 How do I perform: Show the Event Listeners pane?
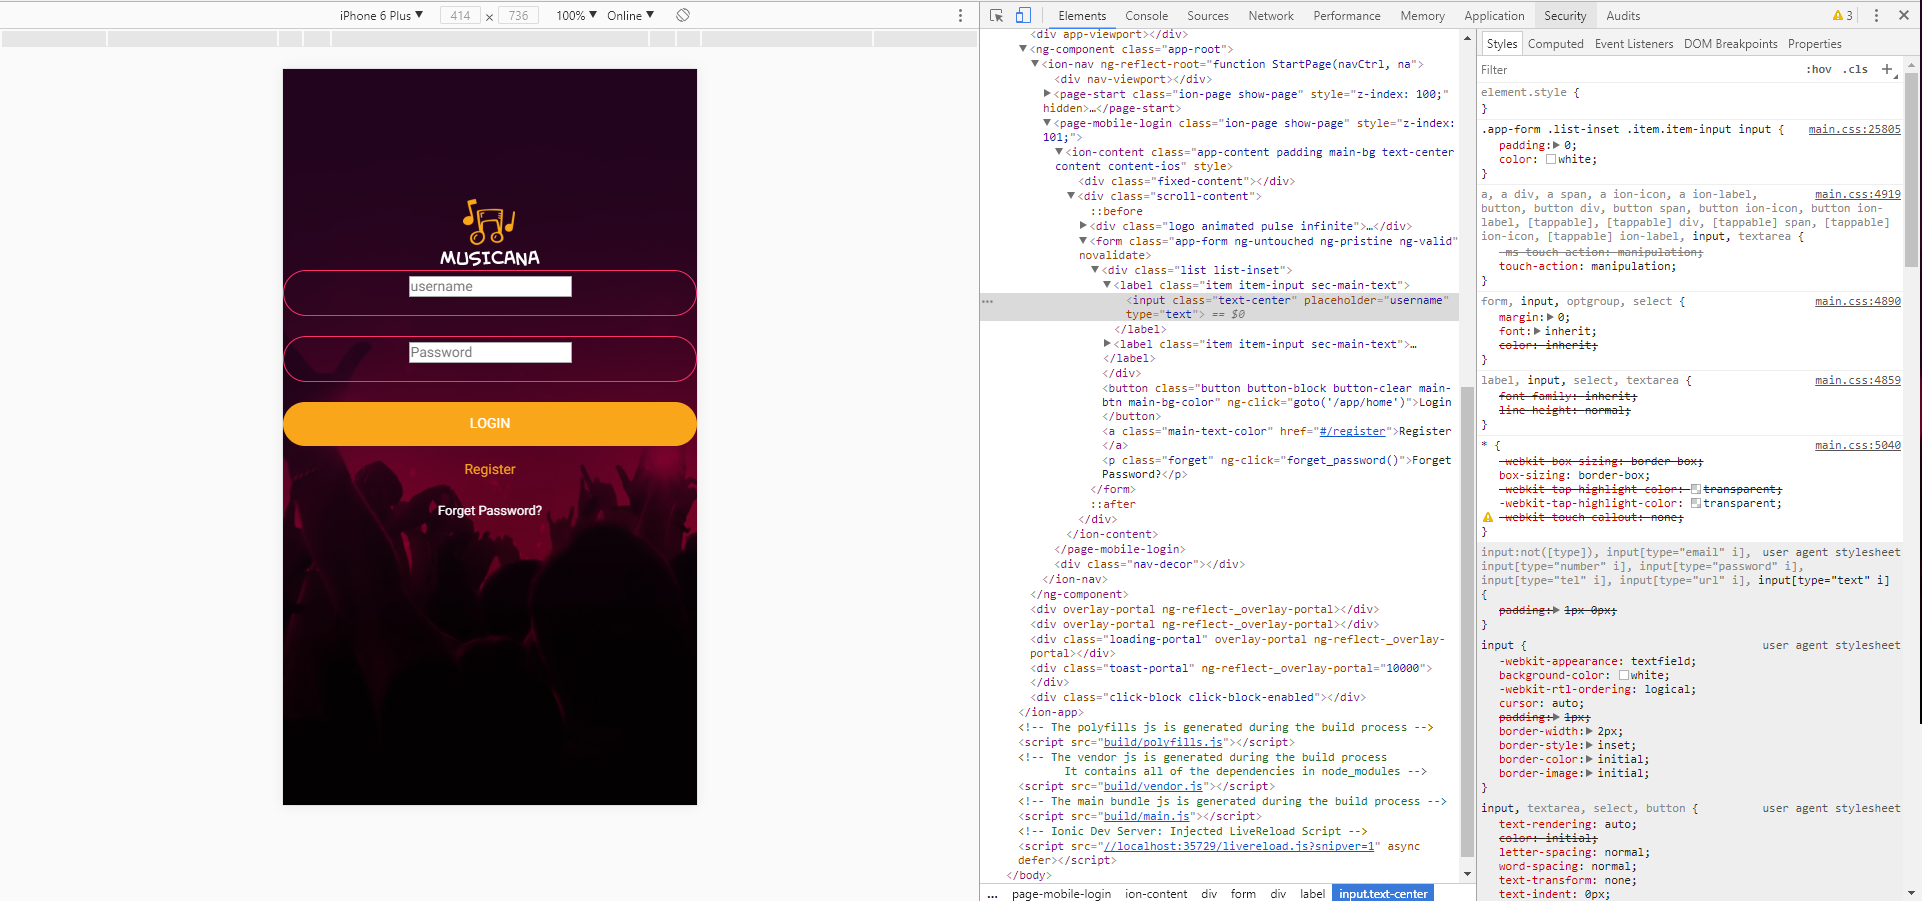pos(1633,44)
